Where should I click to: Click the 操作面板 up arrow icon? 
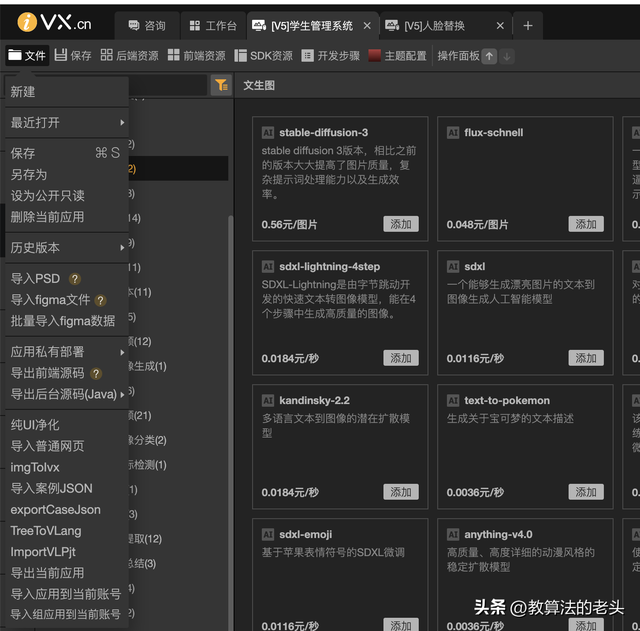tap(489, 56)
